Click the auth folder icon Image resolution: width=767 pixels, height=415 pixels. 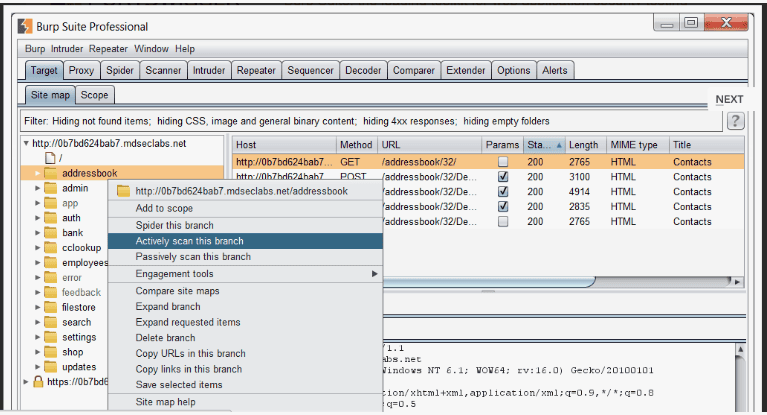[x=50, y=218]
